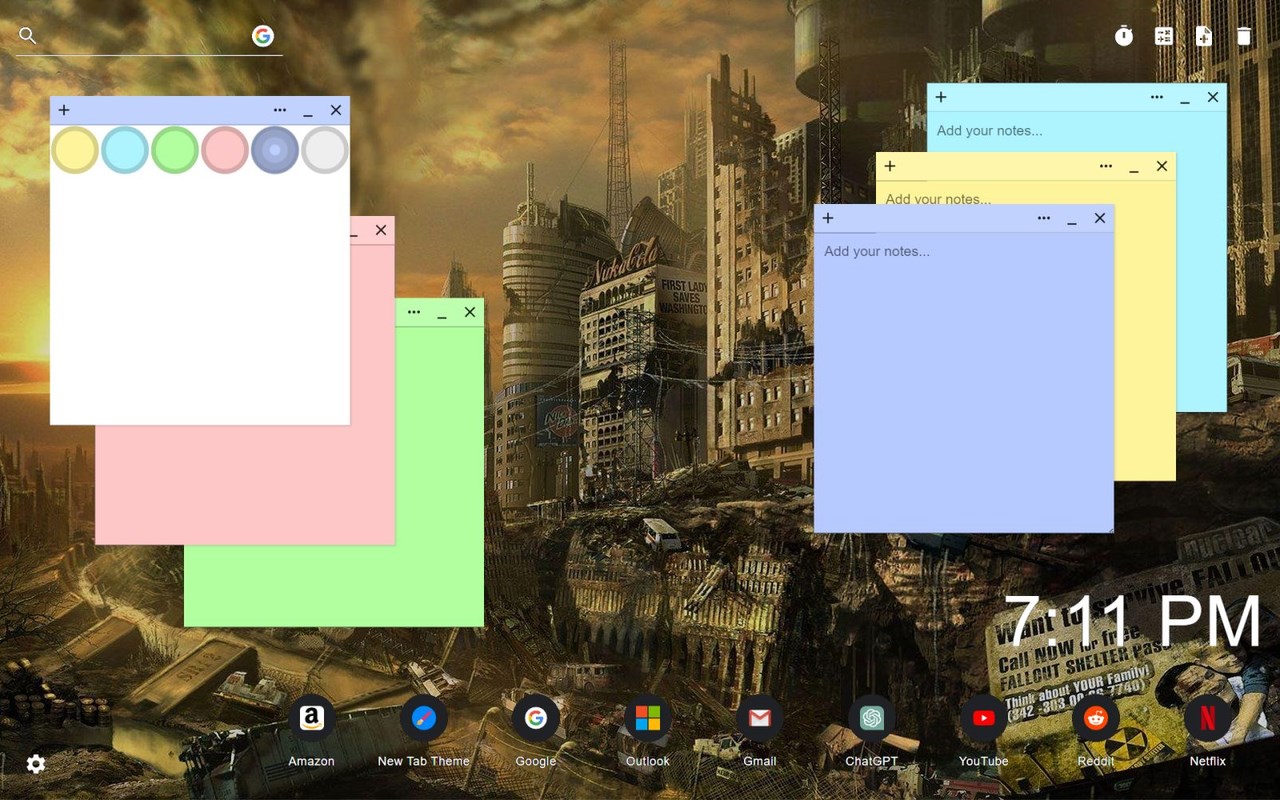This screenshot has height=800, width=1280.
Task: Click the yellow note's 'Add your notes...' text
Action: 938,198
